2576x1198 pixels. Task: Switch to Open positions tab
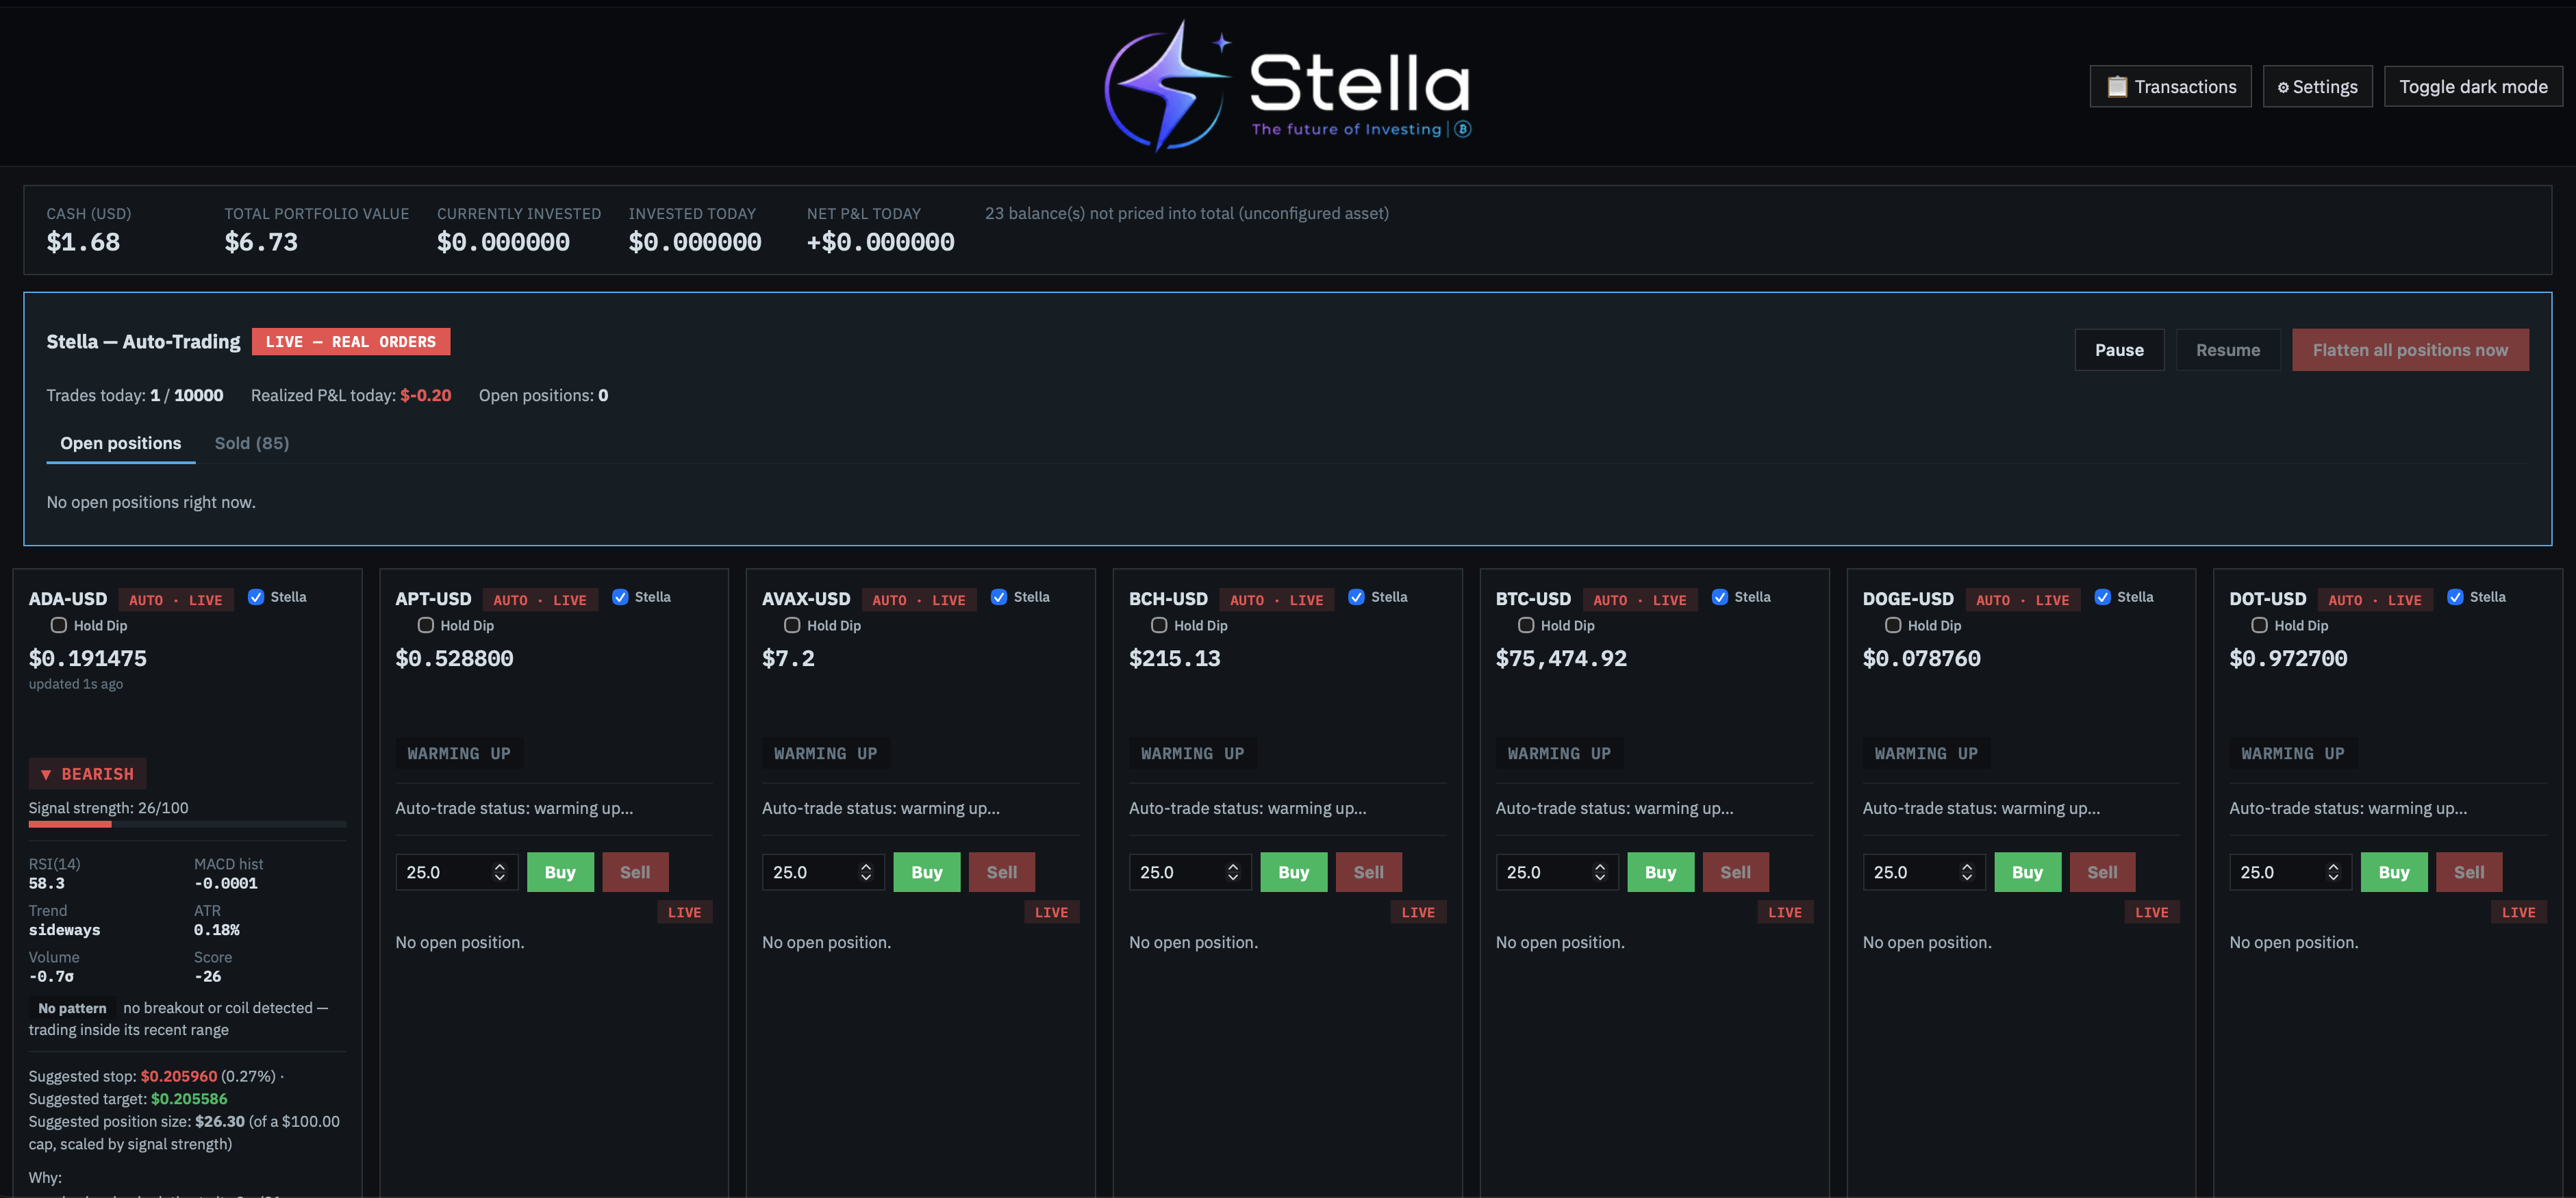click(120, 443)
